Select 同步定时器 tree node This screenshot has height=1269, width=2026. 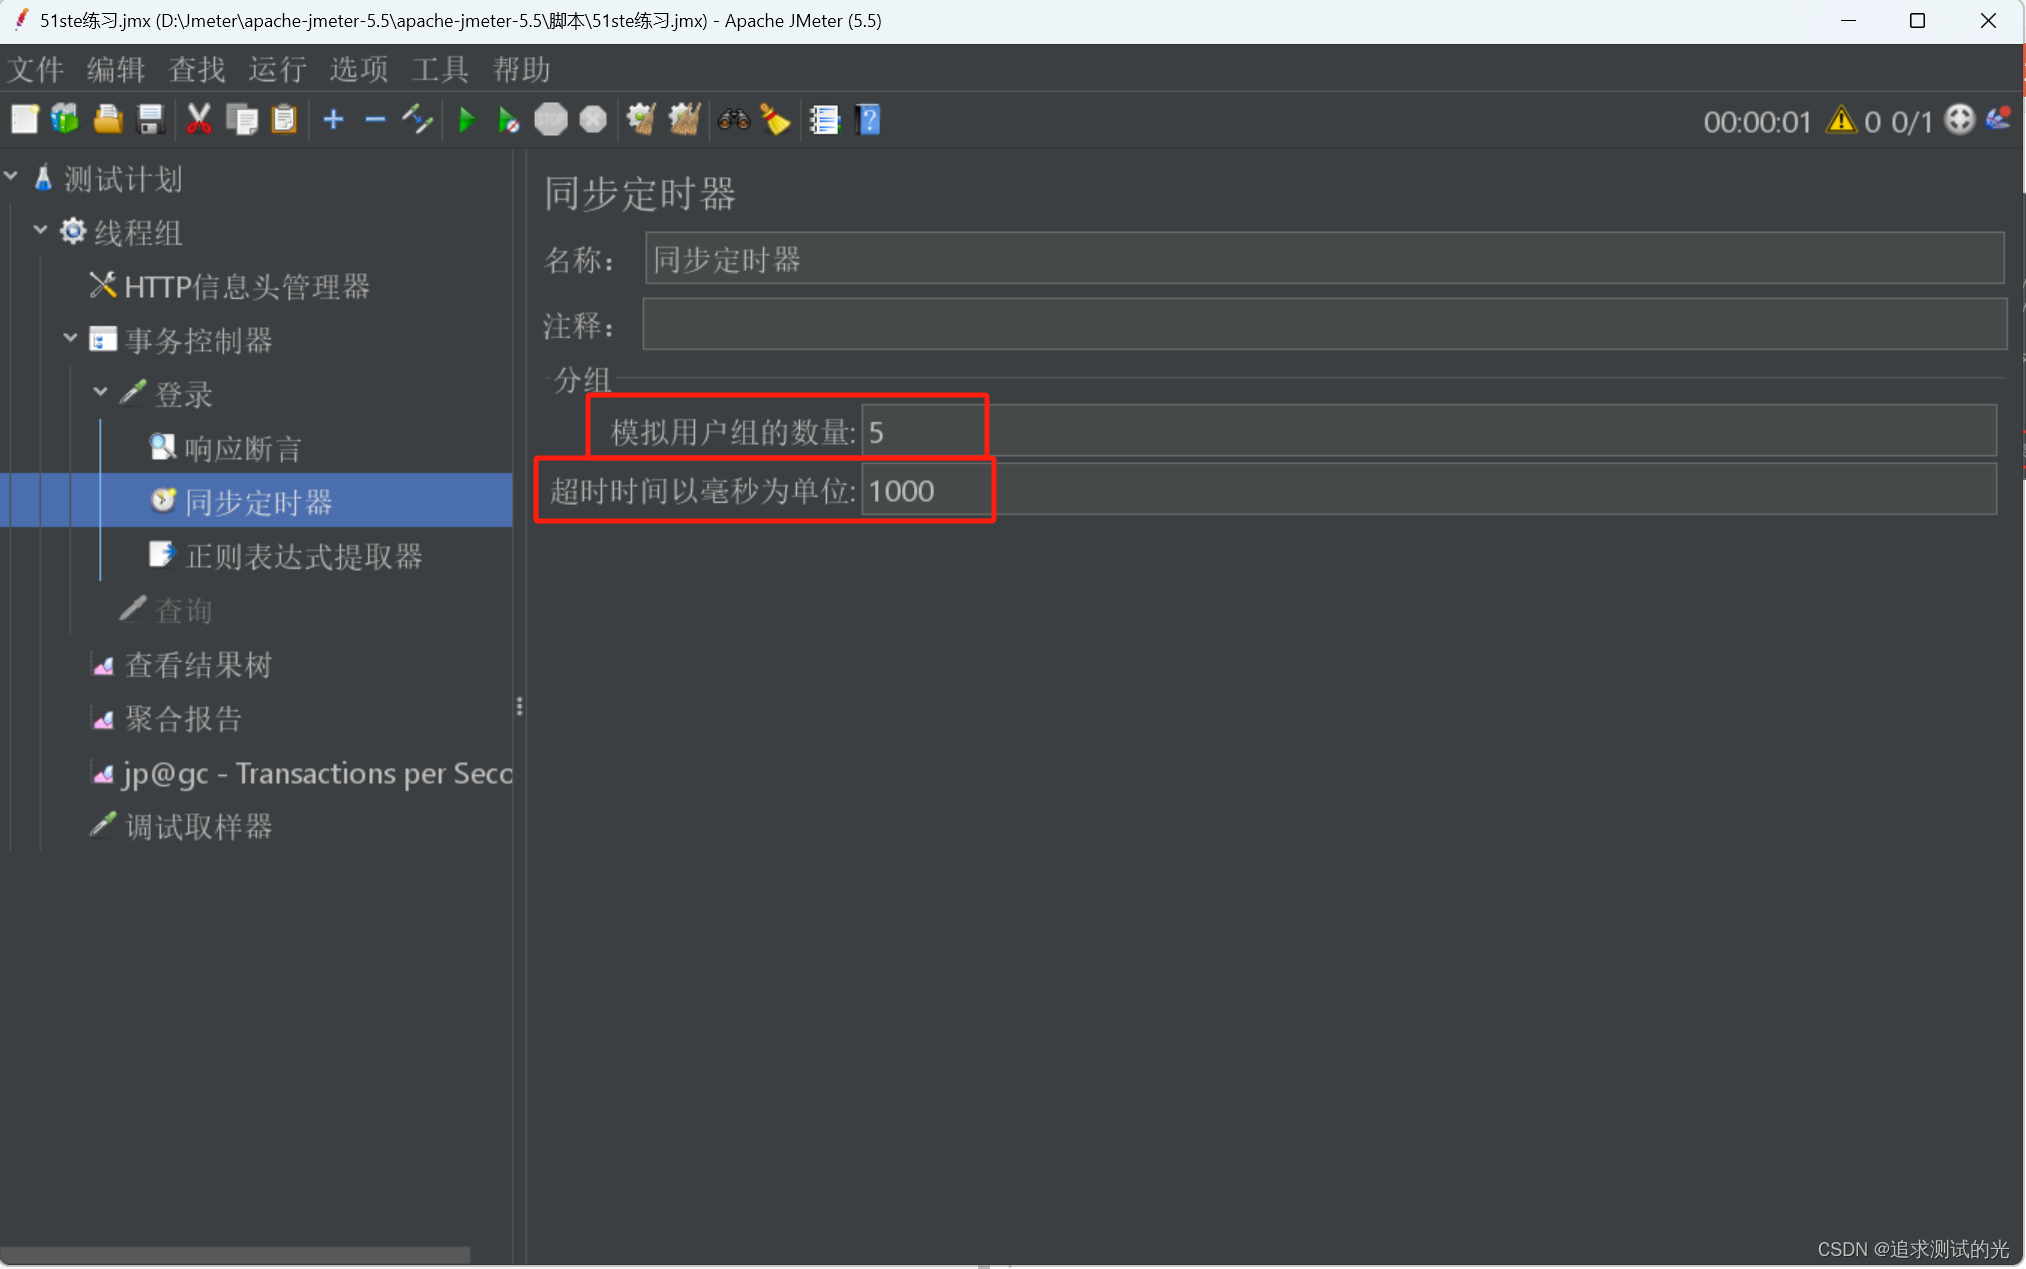(x=258, y=502)
